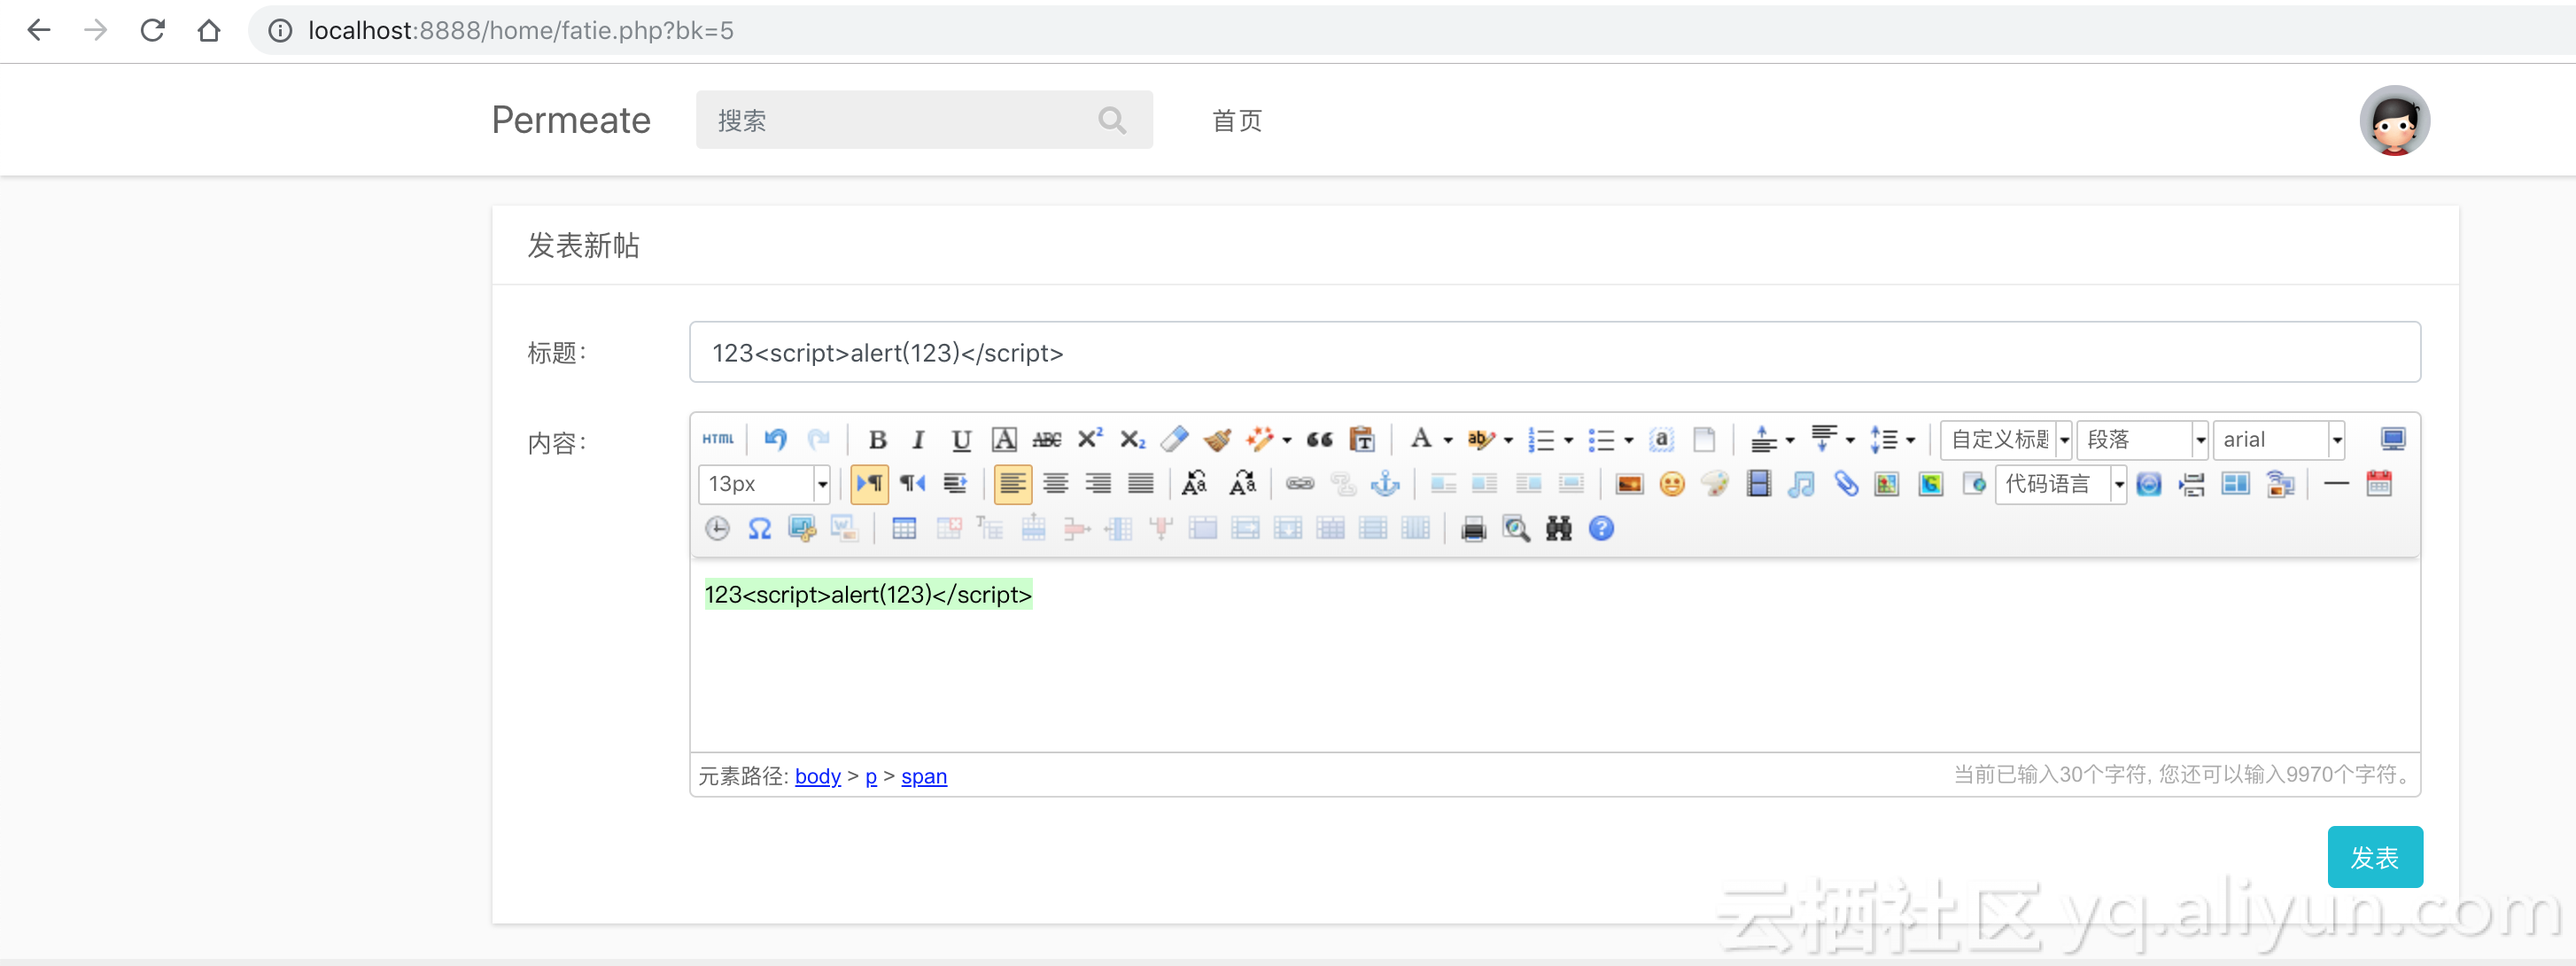The image size is (2576, 966).
Task: Open the font color dropdown arrow
Action: tap(1448, 440)
